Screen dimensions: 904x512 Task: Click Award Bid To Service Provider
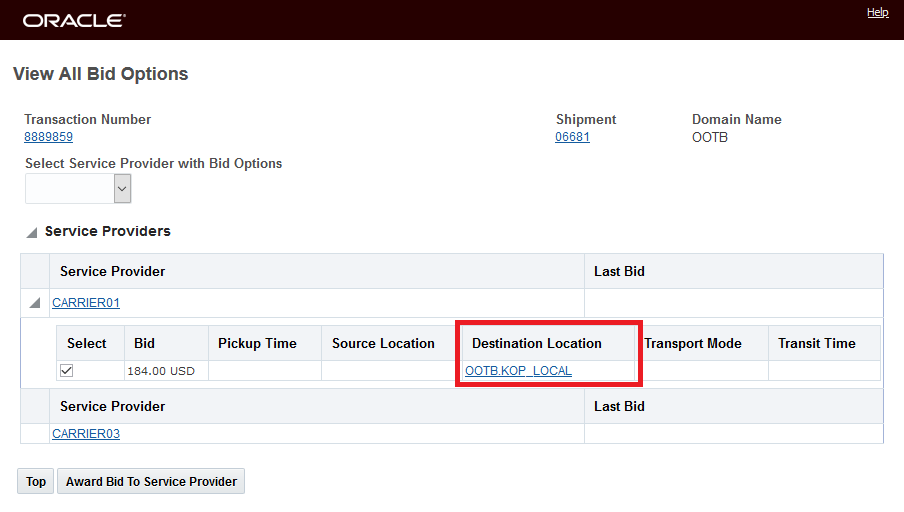click(151, 482)
